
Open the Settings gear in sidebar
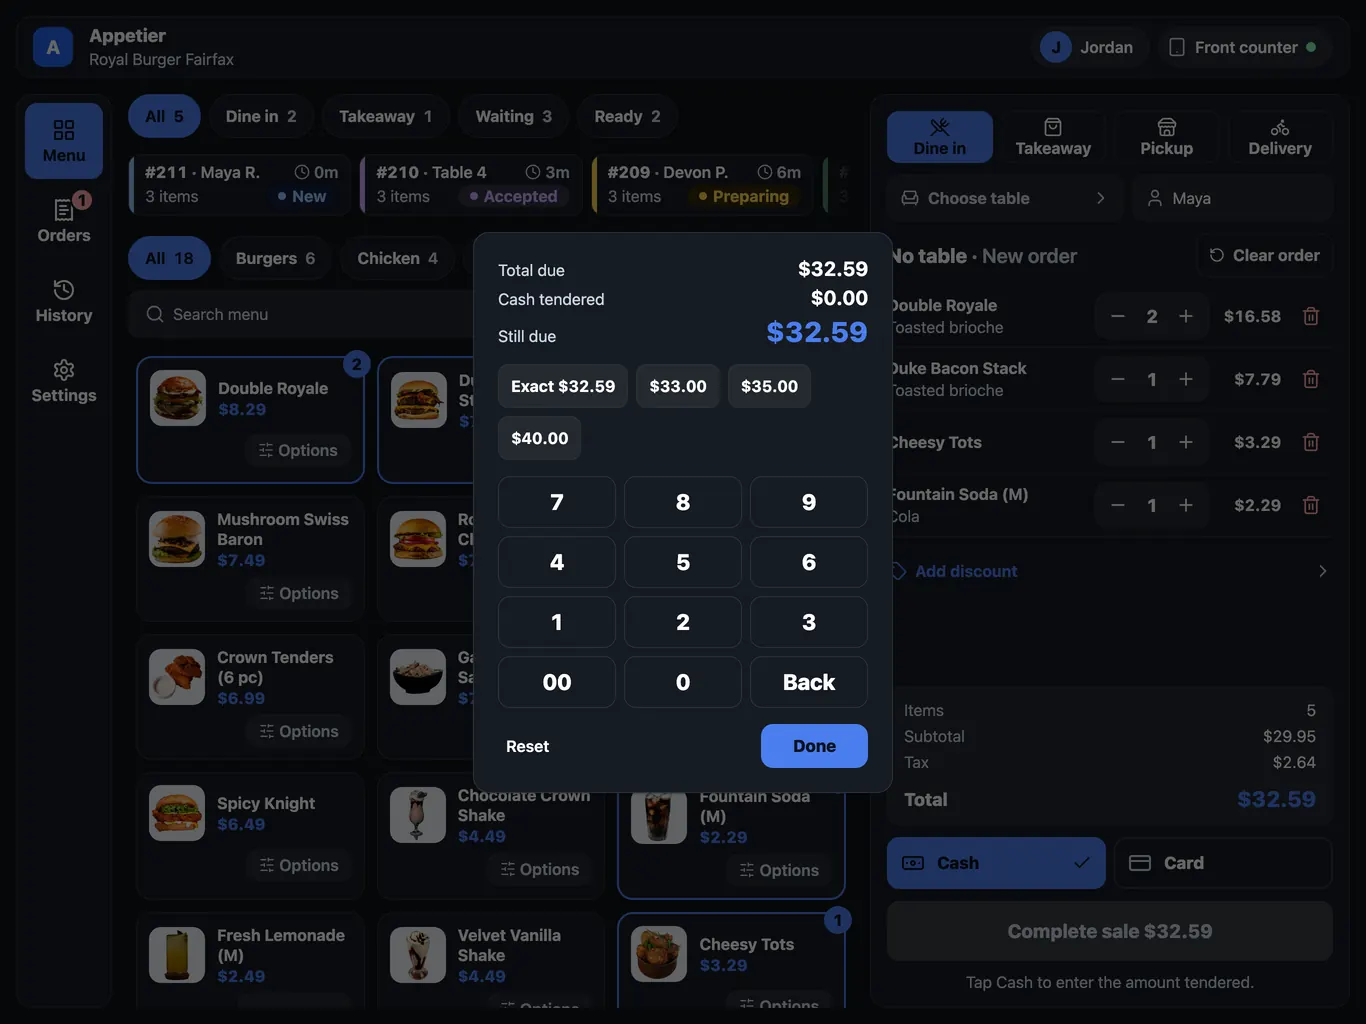coord(64,381)
